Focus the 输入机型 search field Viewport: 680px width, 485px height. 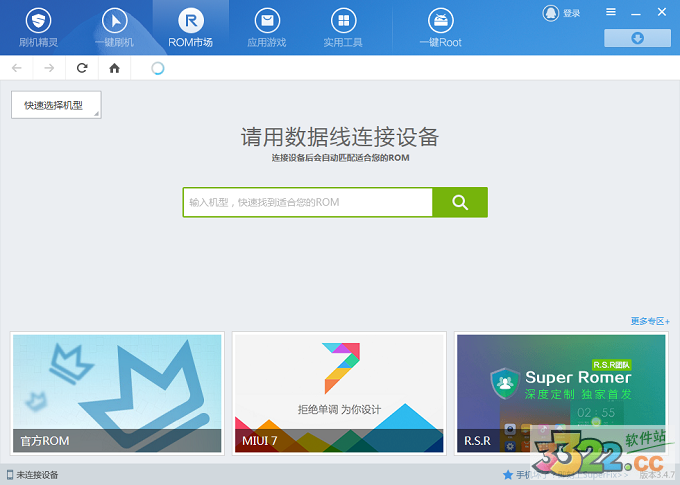pyautogui.click(x=308, y=202)
